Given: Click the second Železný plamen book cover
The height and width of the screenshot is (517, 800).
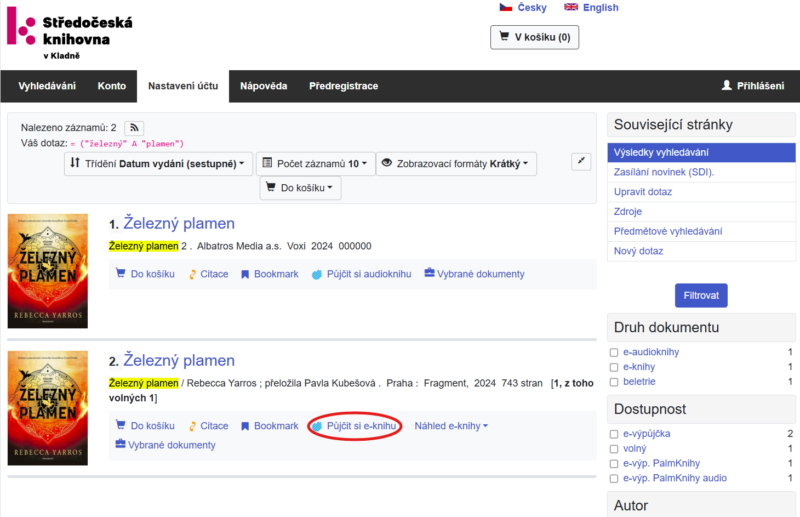Looking at the screenshot, I should (x=47, y=408).
